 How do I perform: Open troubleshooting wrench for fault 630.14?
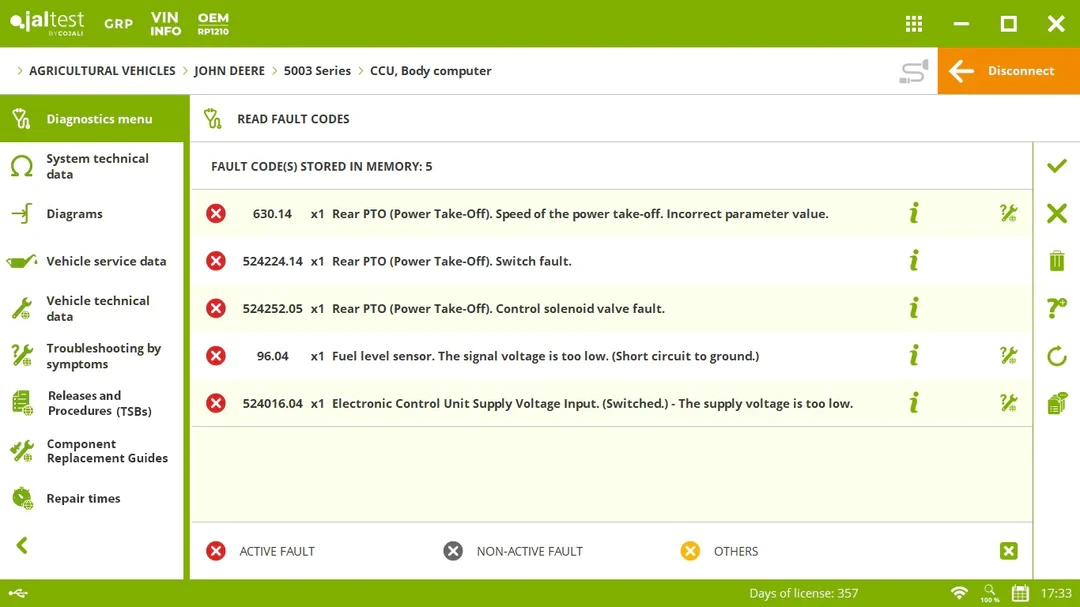click(x=1008, y=213)
